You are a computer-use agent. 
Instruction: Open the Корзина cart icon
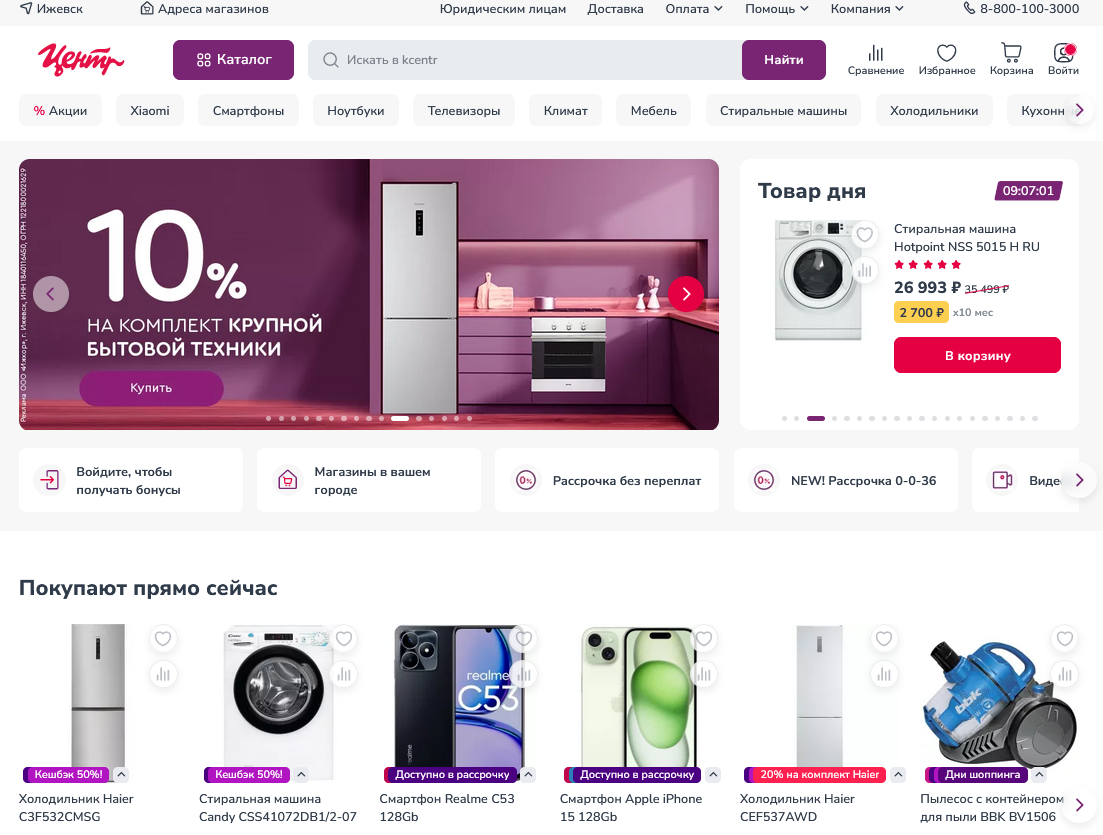click(1011, 60)
